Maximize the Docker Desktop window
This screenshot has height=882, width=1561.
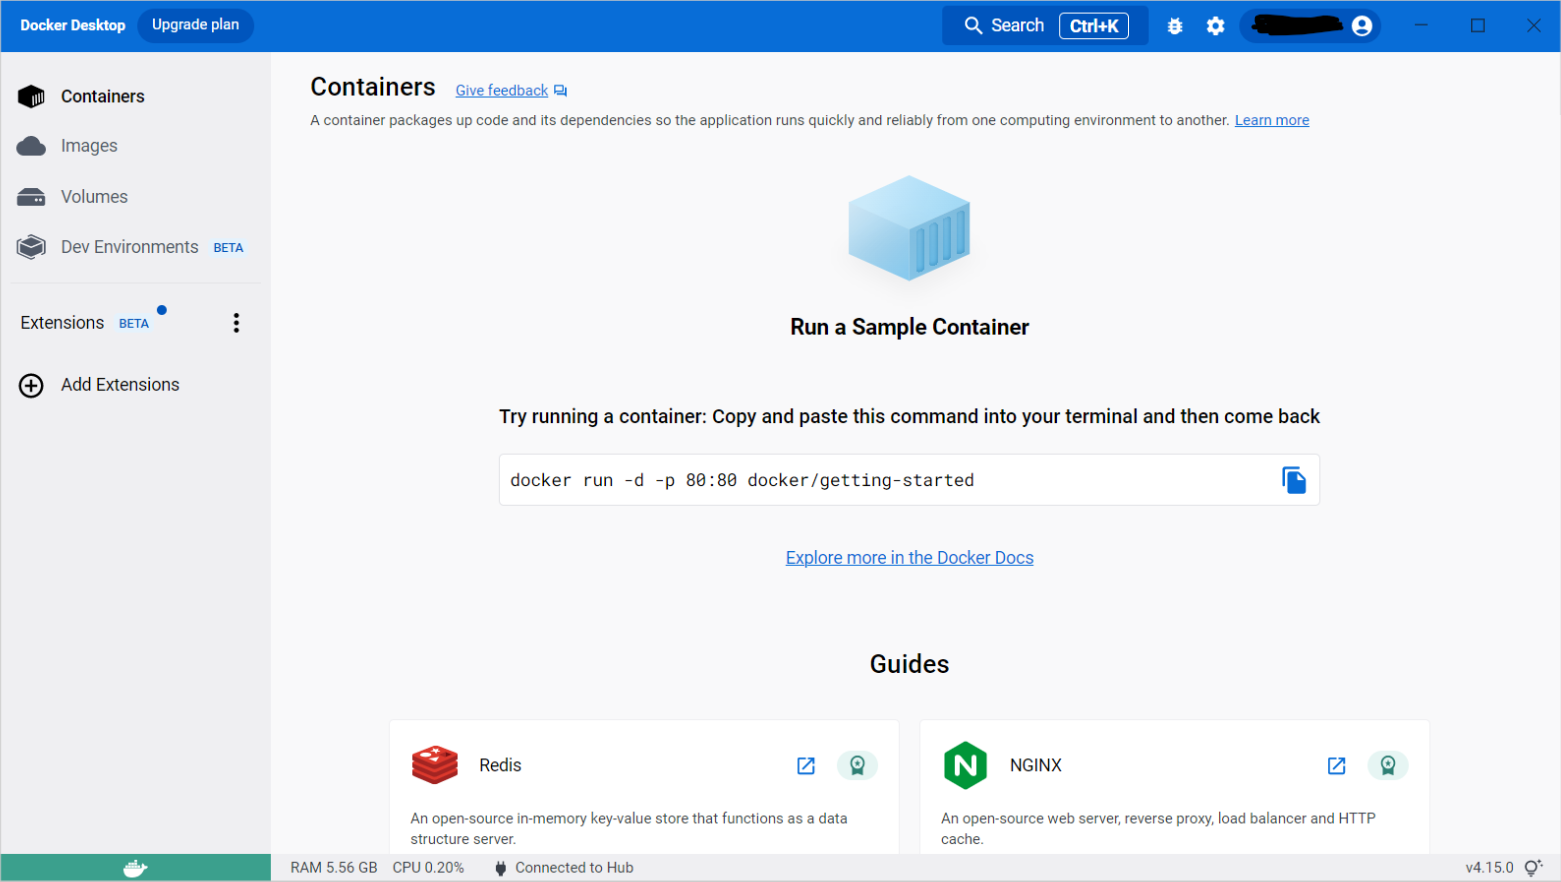point(1478,26)
